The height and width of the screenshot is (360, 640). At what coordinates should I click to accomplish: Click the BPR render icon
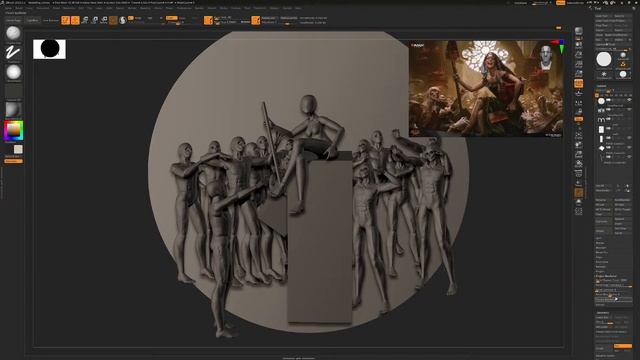click(x=578, y=31)
